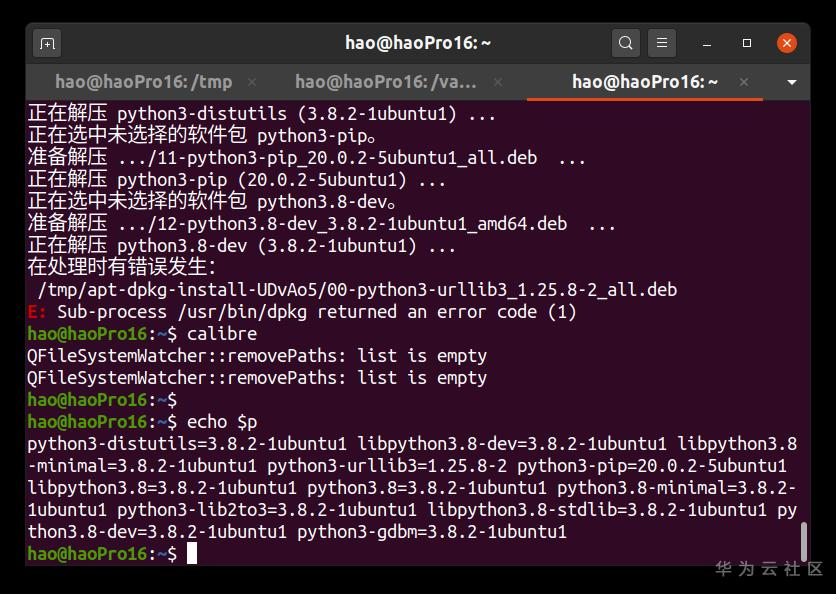Screen dimensions: 836x594
Task: Close the /va... tab
Action: click(x=498, y=82)
